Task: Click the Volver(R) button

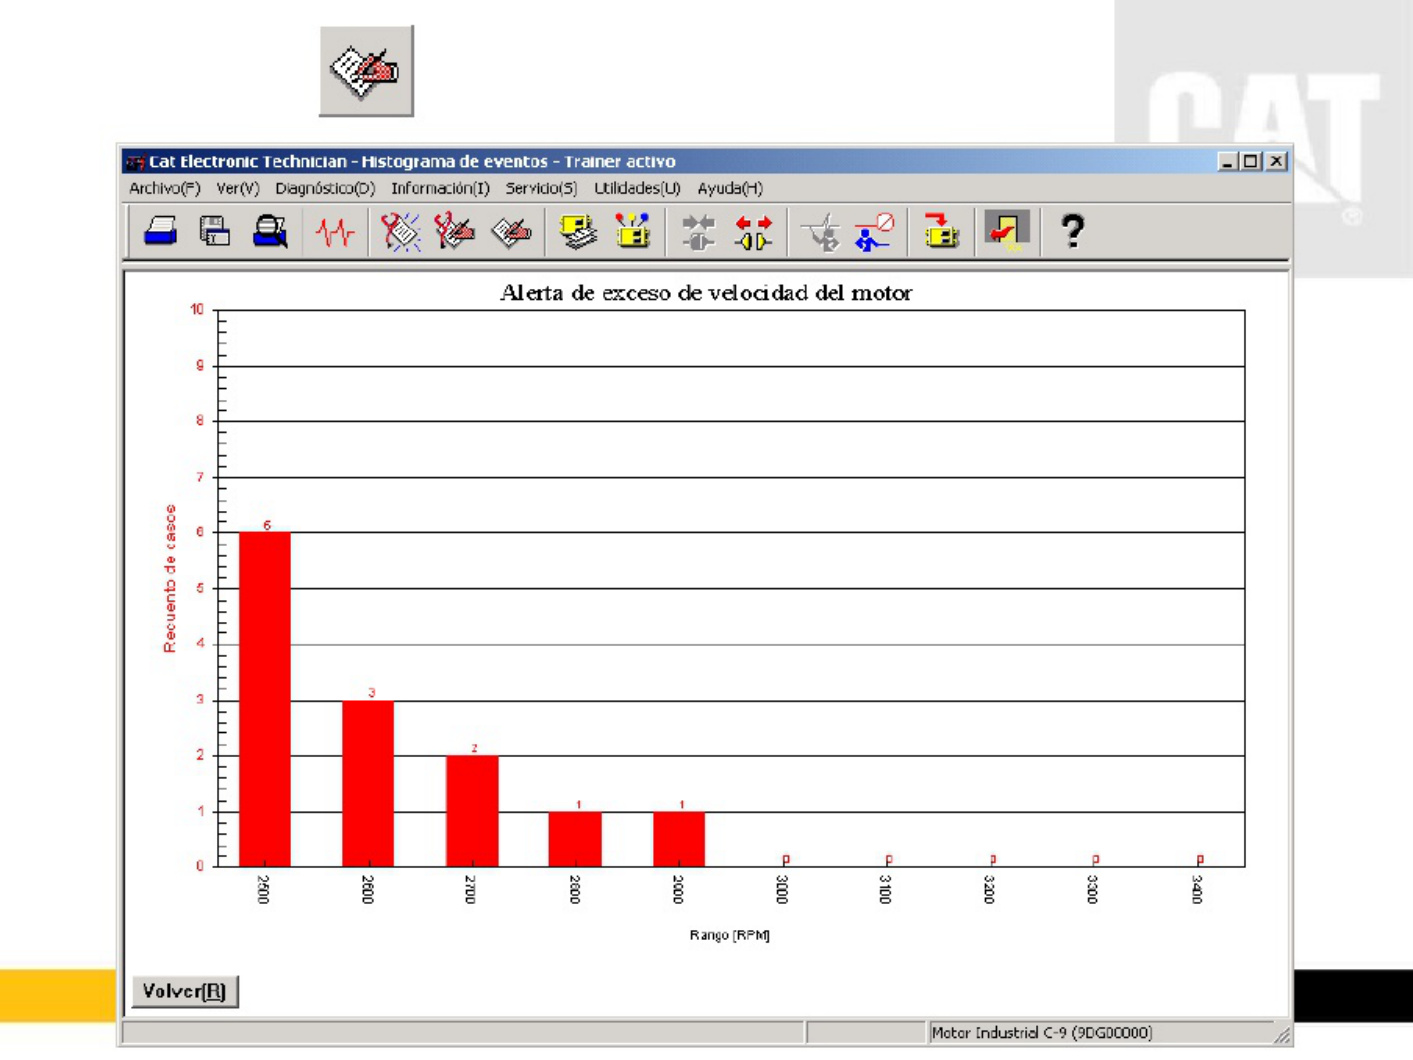Action: click(185, 991)
